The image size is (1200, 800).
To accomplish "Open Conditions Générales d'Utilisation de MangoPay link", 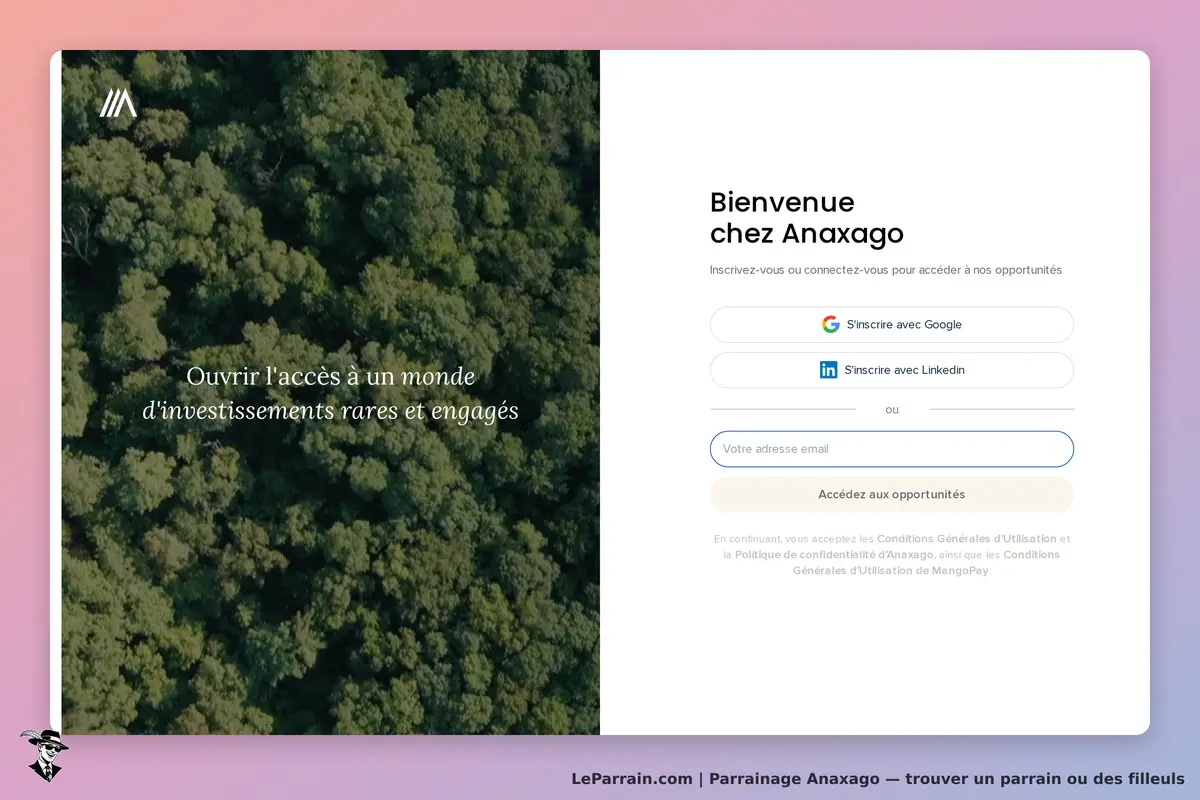I will tap(926, 563).
